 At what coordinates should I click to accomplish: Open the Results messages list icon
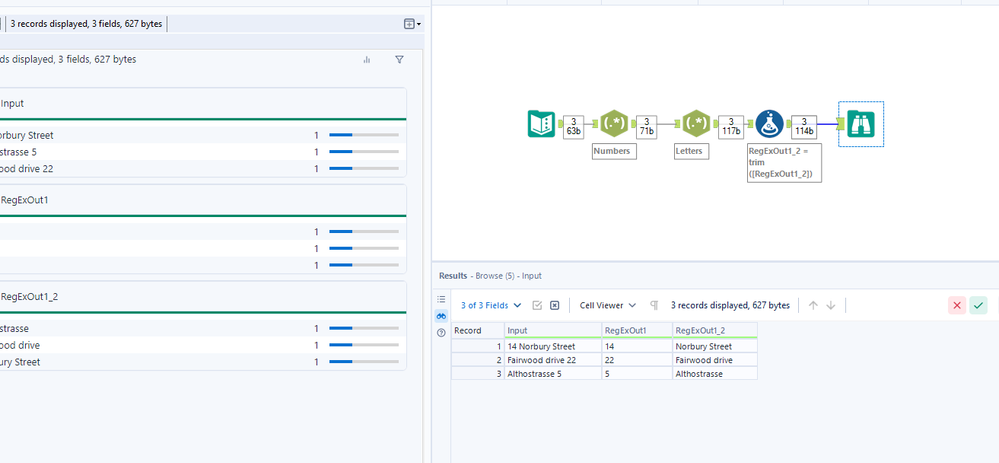coord(441,299)
